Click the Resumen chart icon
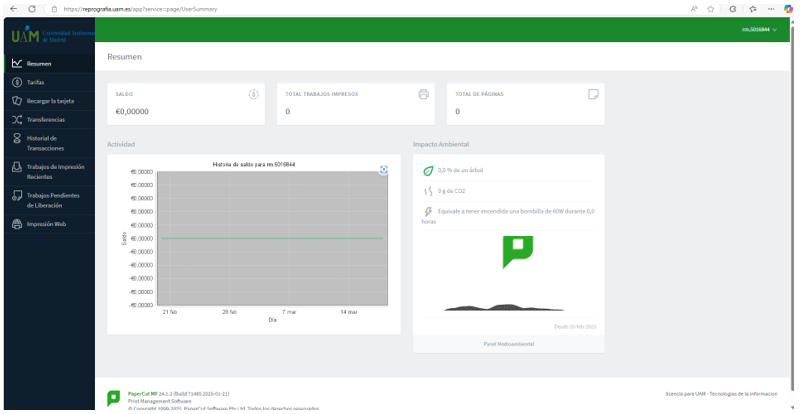The height and width of the screenshot is (414, 801). click(17, 63)
